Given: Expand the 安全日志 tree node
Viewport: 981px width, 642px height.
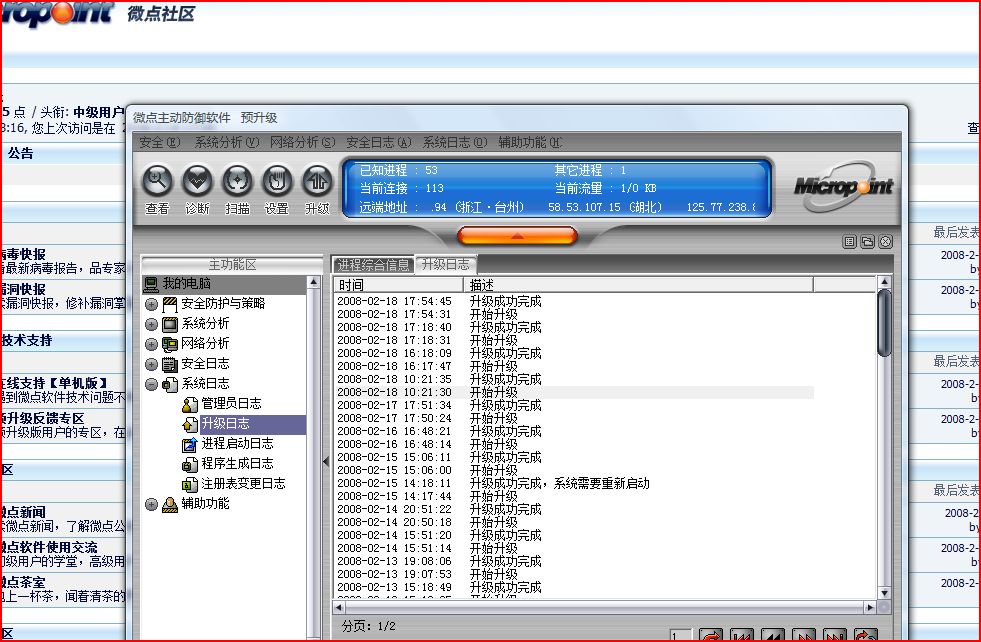Looking at the screenshot, I should coord(151,365).
